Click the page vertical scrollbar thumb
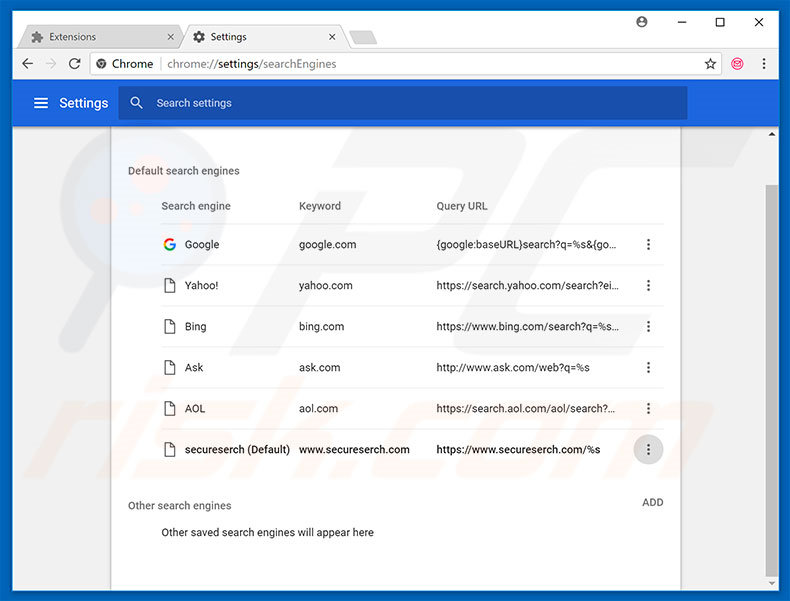The width and height of the screenshot is (790, 601). [772, 380]
